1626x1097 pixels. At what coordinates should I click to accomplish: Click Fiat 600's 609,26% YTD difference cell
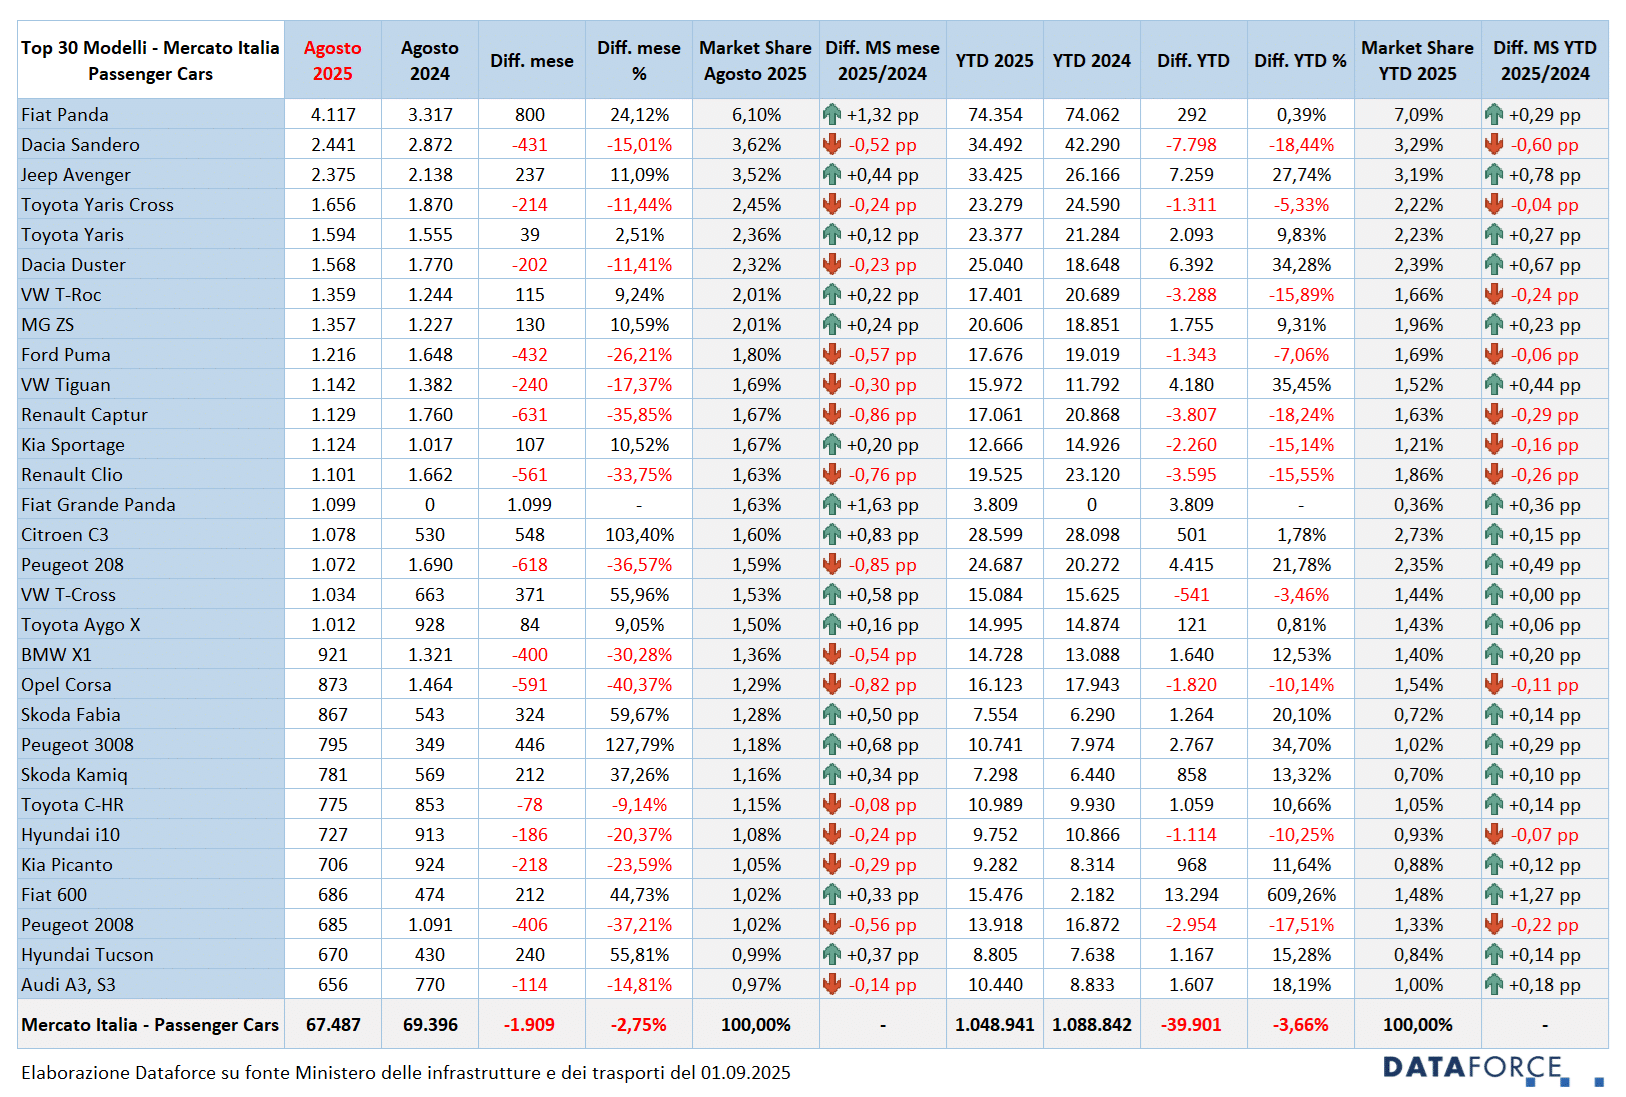[1300, 895]
